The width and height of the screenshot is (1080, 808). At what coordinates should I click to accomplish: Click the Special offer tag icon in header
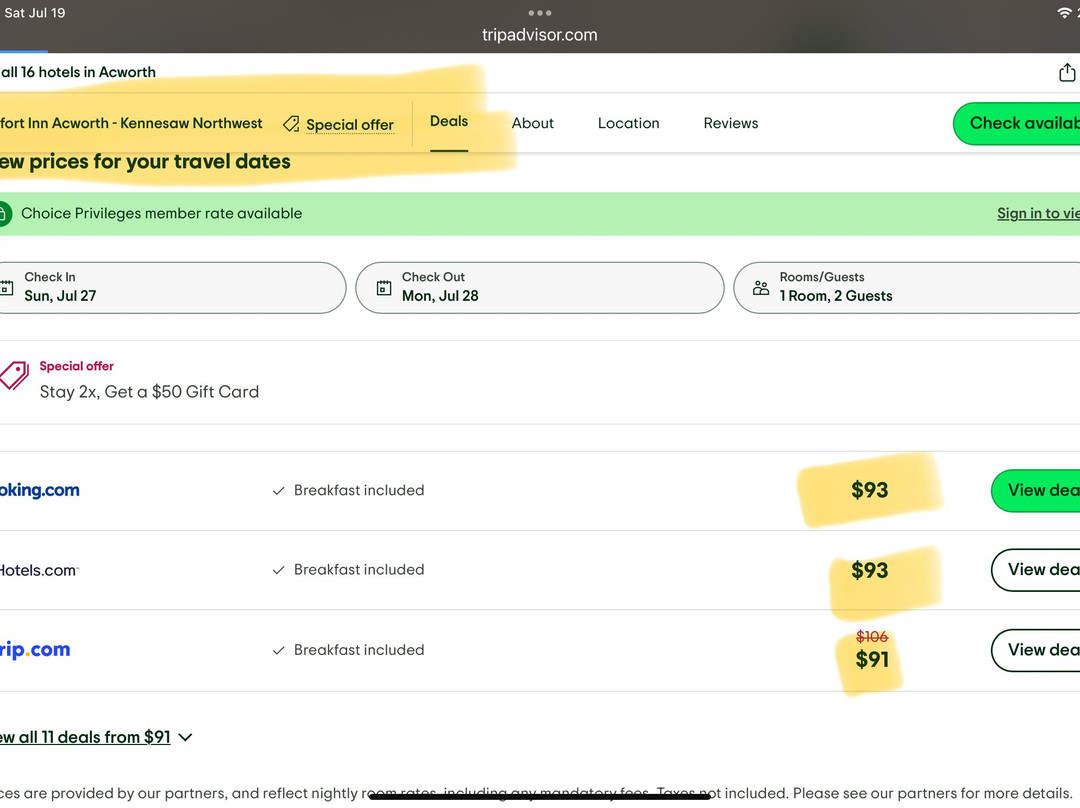point(291,124)
